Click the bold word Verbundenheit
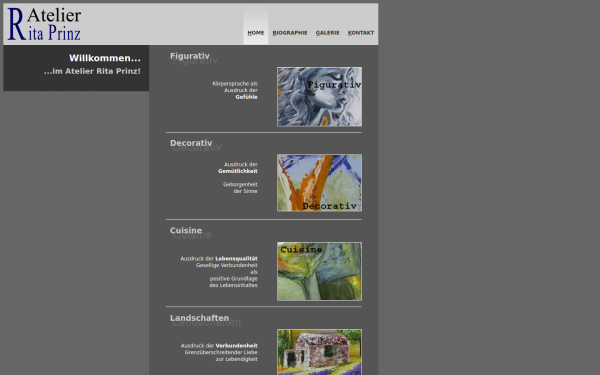600x375 pixels. [236, 346]
